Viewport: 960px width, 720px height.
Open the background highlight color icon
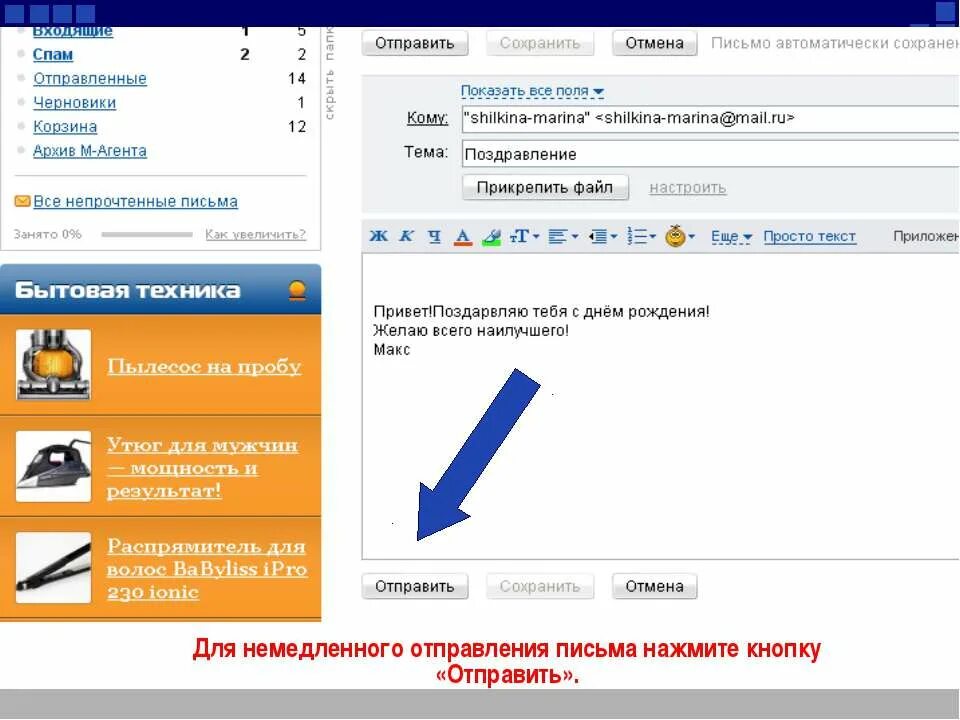point(492,237)
